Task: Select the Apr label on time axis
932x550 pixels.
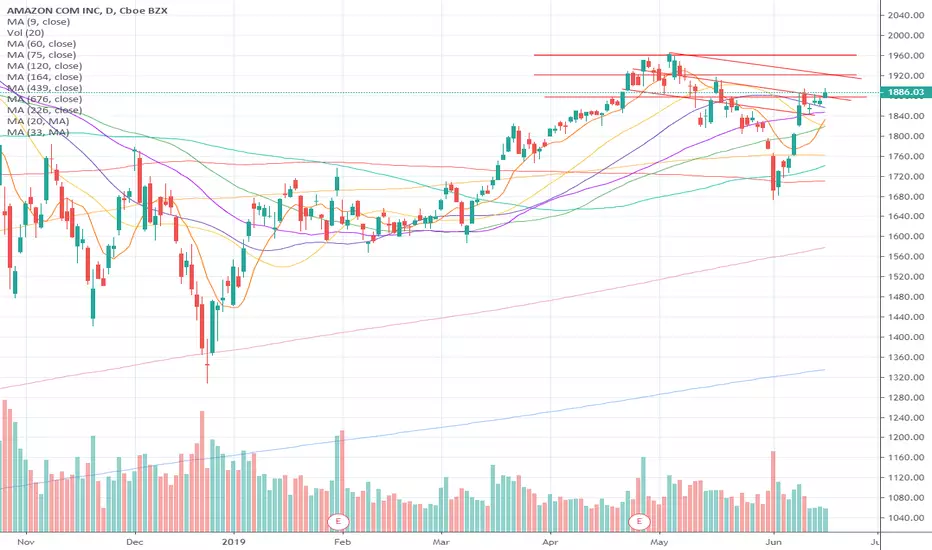Action: coord(550,542)
